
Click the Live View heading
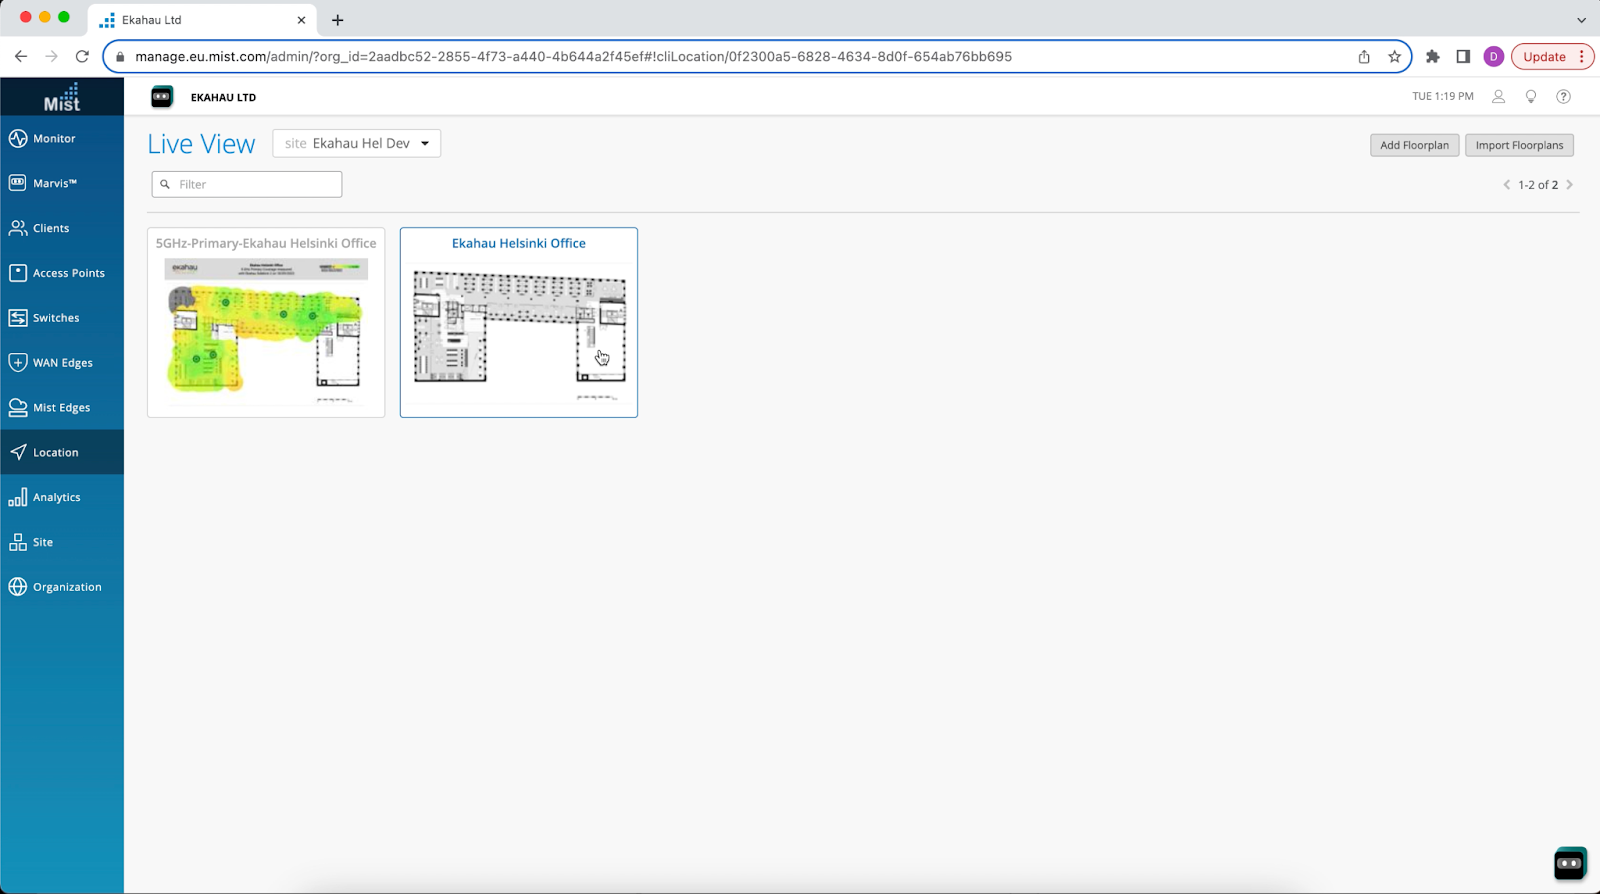click(x=202, y=144)
